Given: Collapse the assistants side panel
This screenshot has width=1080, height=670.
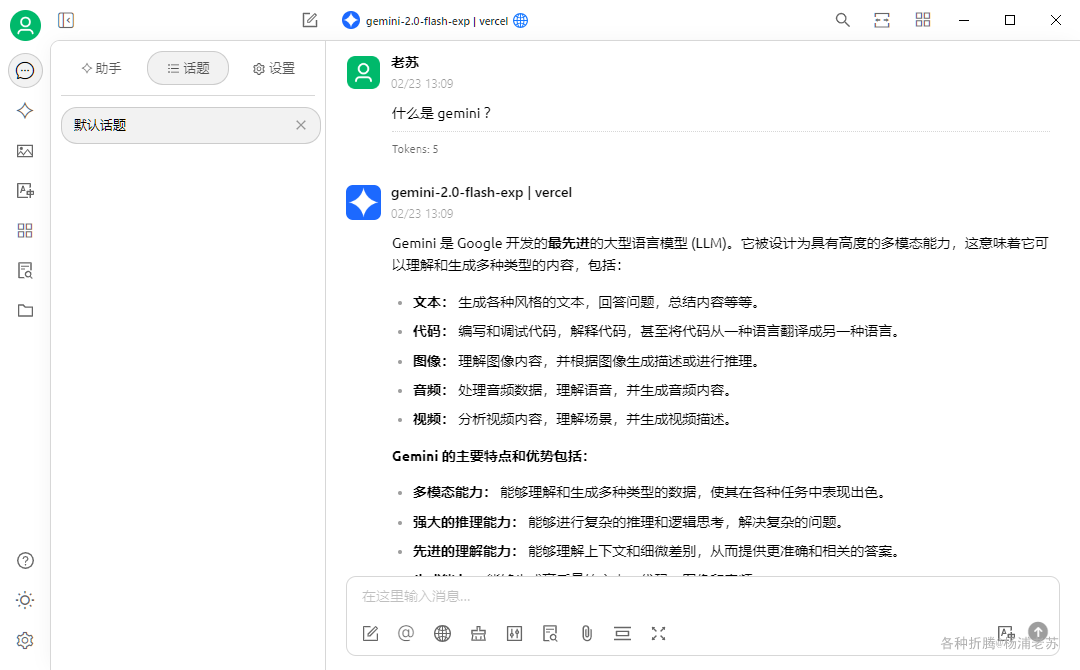Looking at the screenshot, I should point(66,21).
